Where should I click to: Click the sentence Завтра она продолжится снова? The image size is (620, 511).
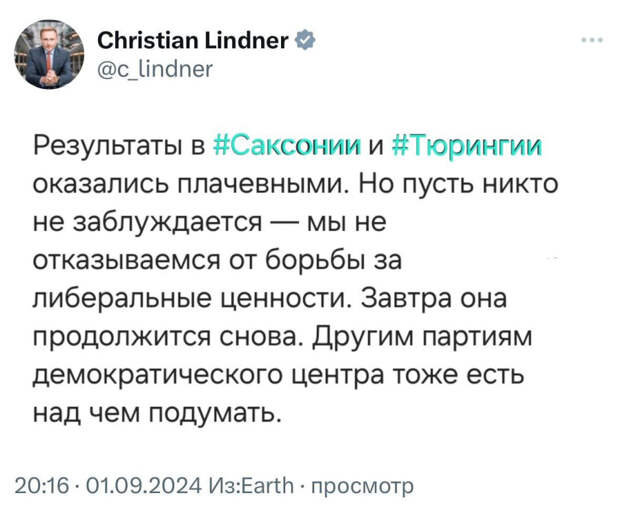pos(273,318)
